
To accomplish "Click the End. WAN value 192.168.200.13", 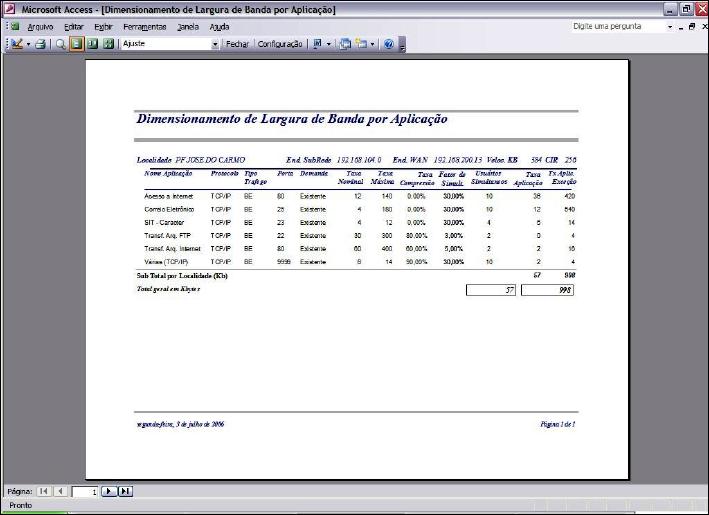I will pyautogui.click(x=458, y=160).
